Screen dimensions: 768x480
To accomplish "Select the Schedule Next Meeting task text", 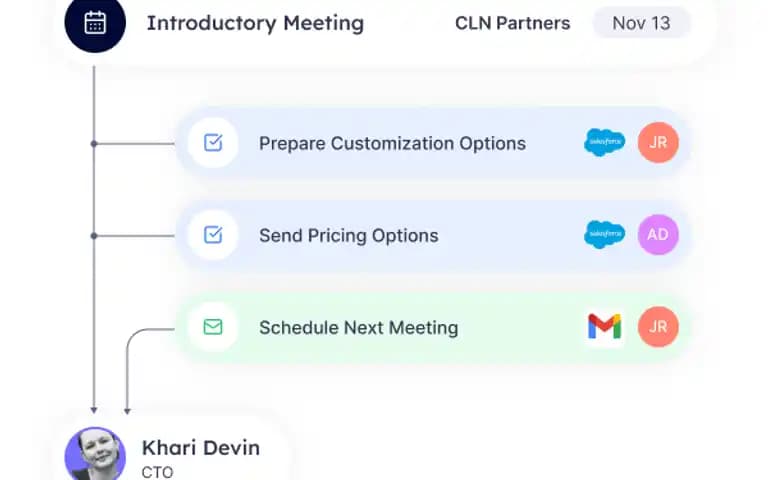I will 359,328.
